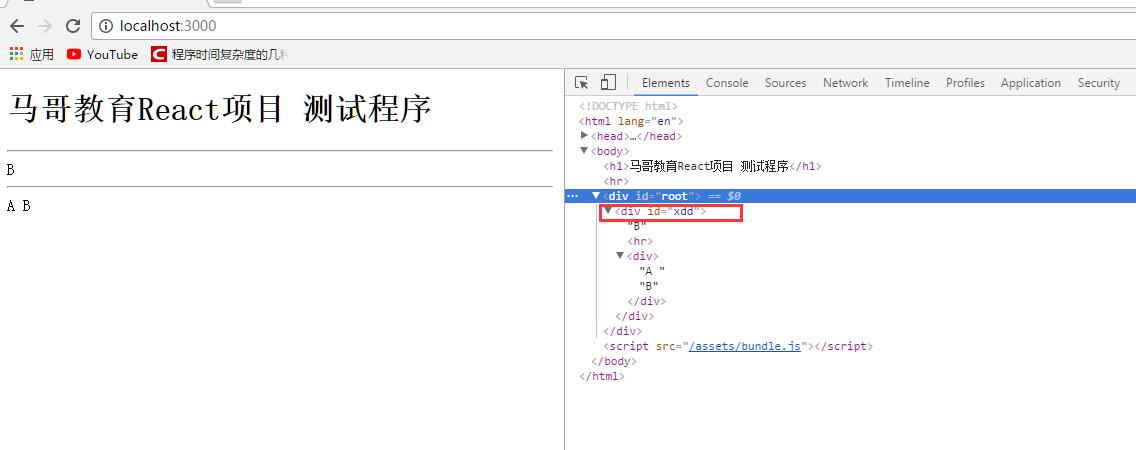Click the browser forward arrow
This screenshot has width=1136, height=450.
(44, 26)
